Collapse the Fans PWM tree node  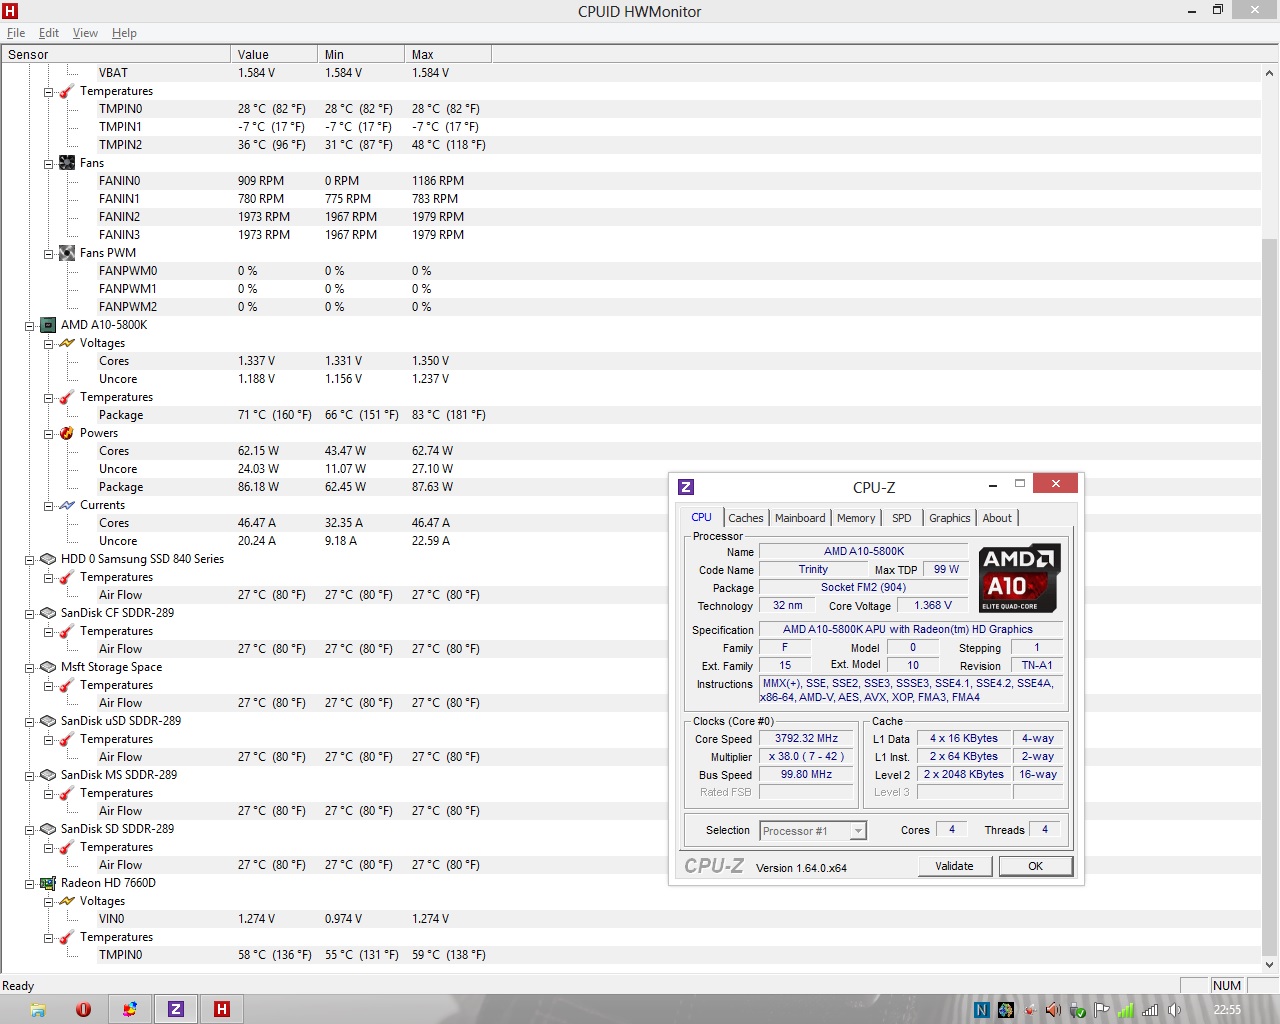[48, 254]
